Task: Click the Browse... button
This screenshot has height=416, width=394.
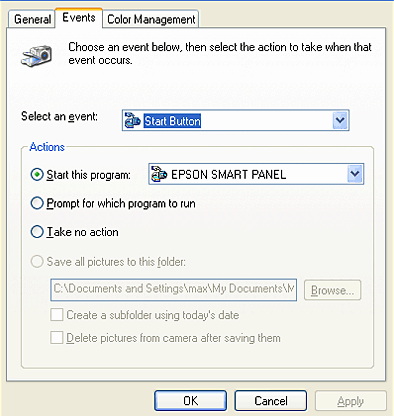Action: click(x=332, y=290)
